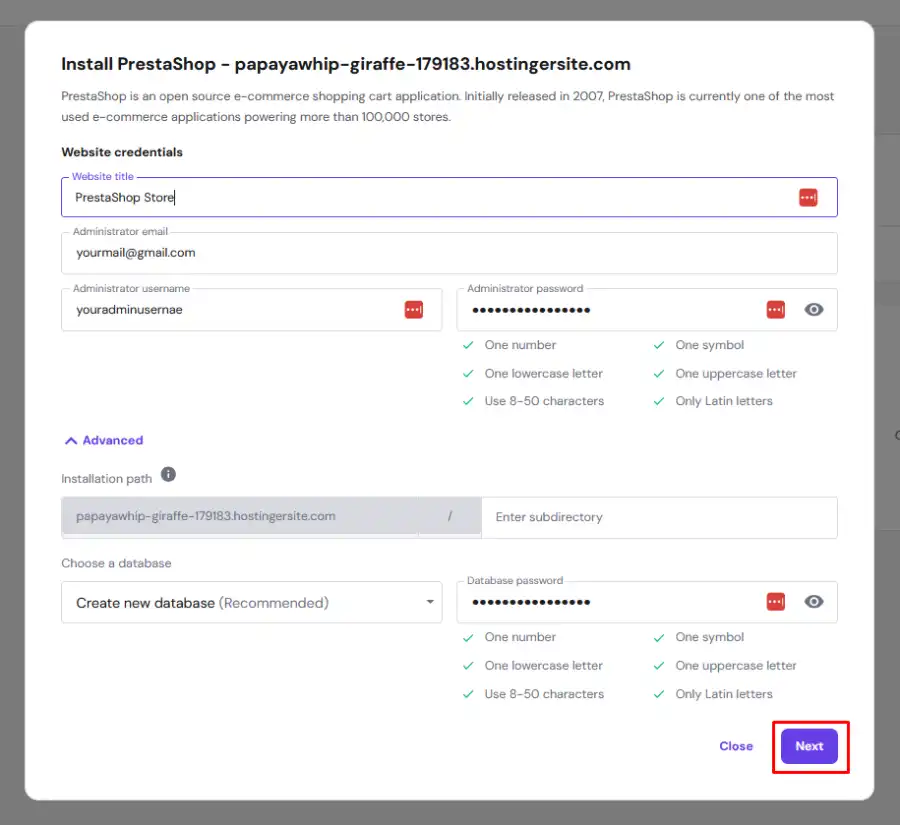The image size is (900, 825).
Task: Click the Install PrestaShop dialog title
Action: [346, 64]
